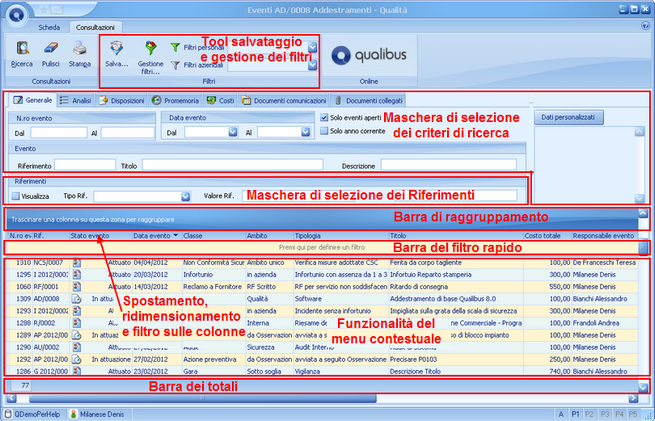Collapse the grouping bar with its arrow
This screenshot has width=655, height=421.
[643, 213]
